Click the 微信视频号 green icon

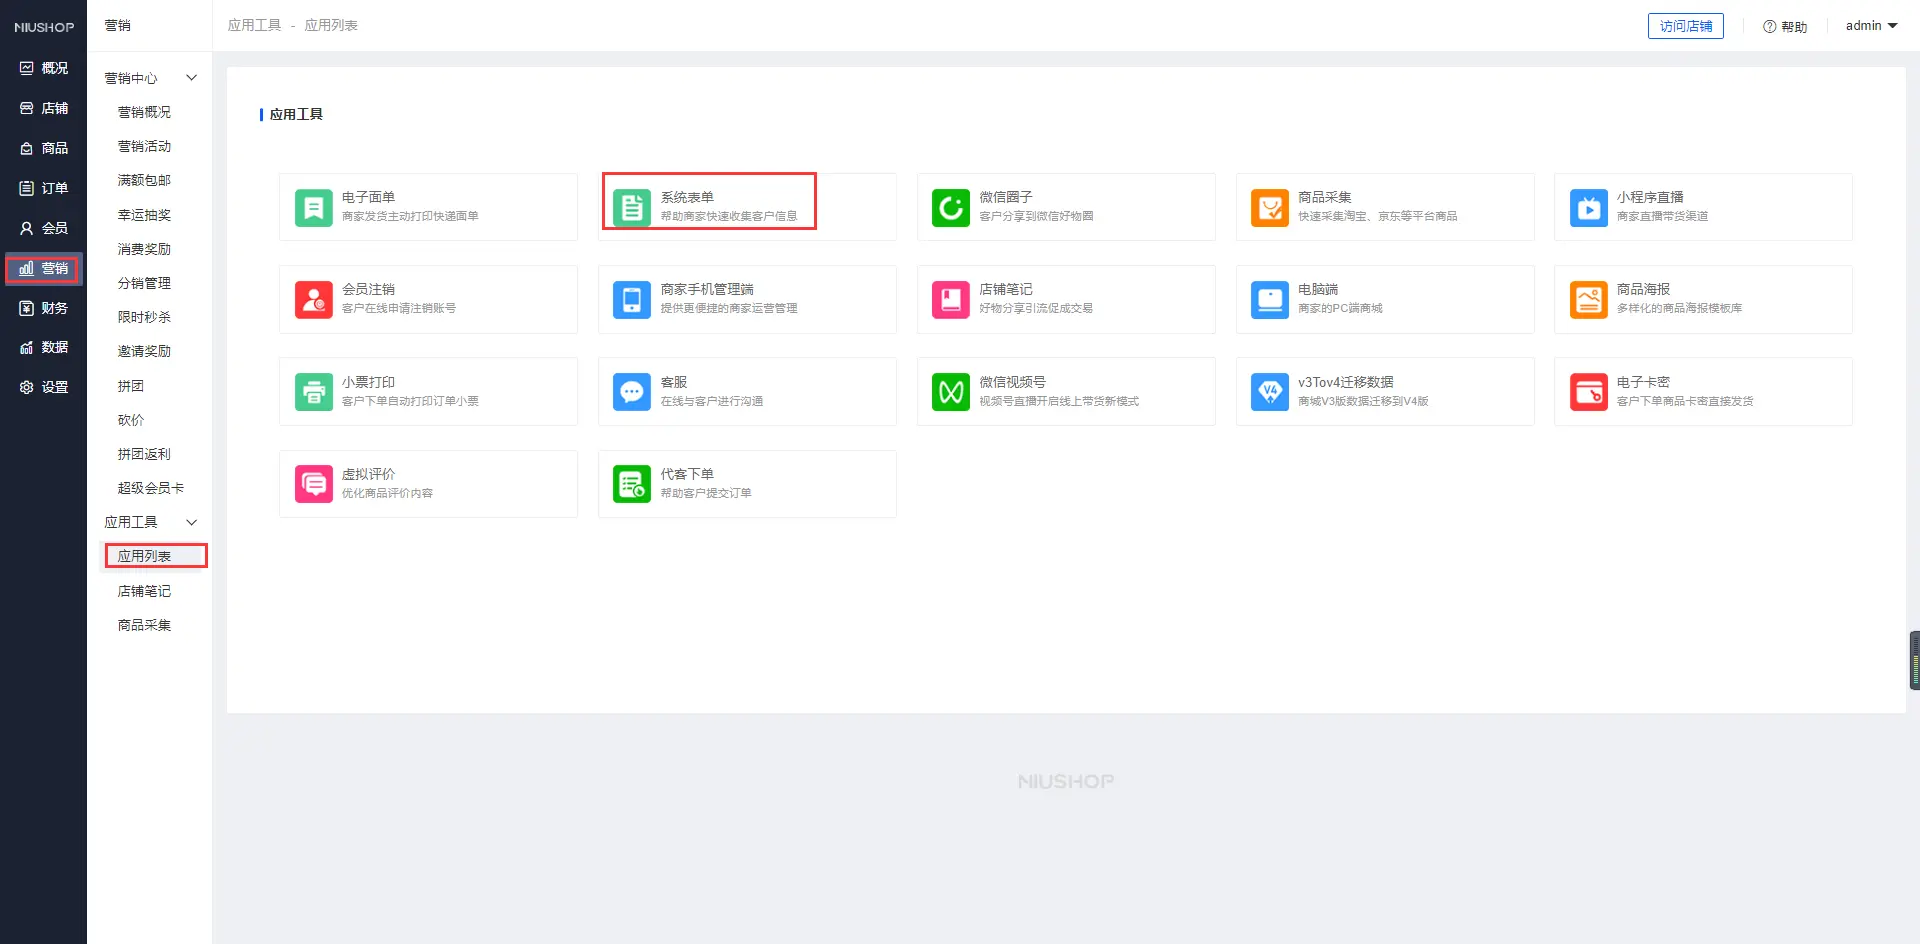950,392
